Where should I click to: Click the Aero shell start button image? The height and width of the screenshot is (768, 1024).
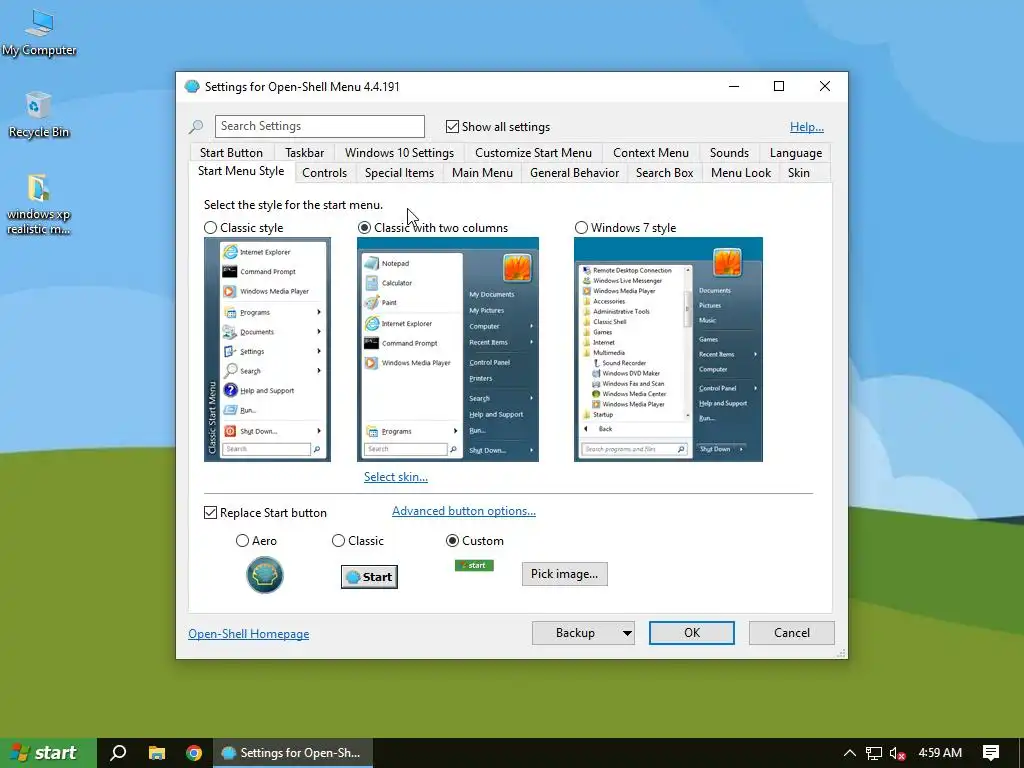(x=264, y=575)
